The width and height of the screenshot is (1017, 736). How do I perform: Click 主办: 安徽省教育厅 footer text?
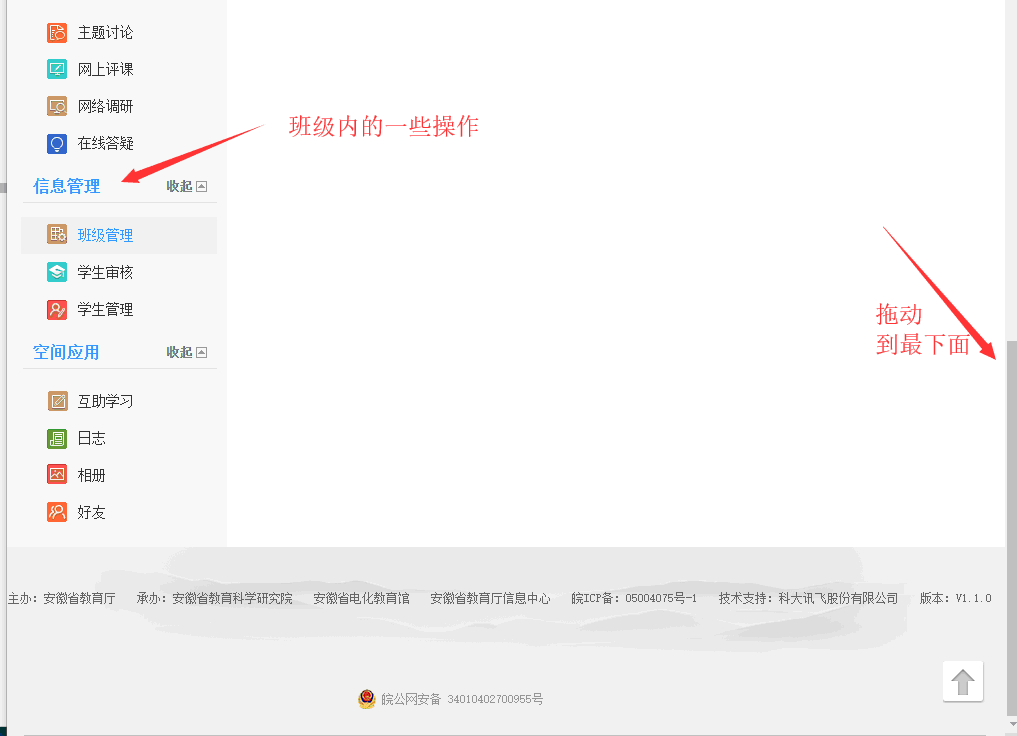[x=62, y=598]
